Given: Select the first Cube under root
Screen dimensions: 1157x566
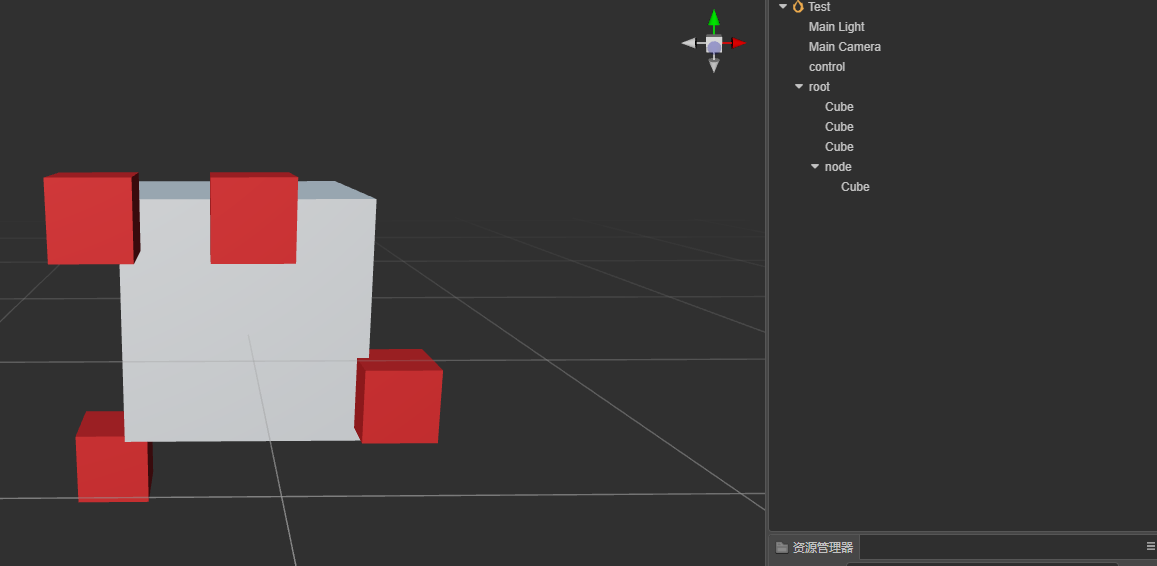Looking at the screenshot, I should [839, 107].
